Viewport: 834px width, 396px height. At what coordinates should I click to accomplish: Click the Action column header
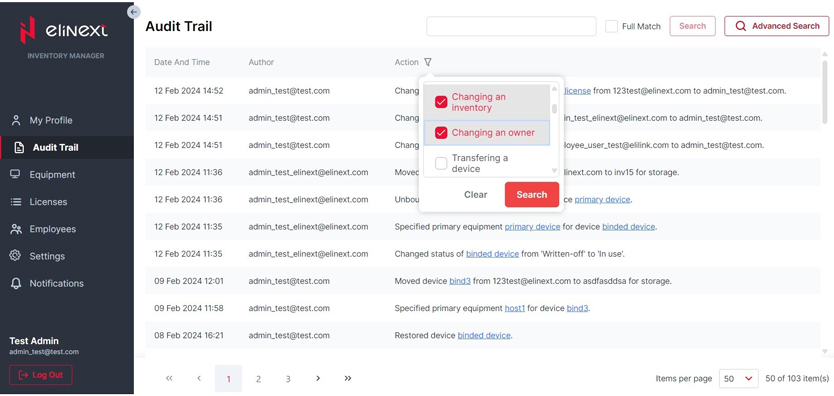click(x=407, y=62)
